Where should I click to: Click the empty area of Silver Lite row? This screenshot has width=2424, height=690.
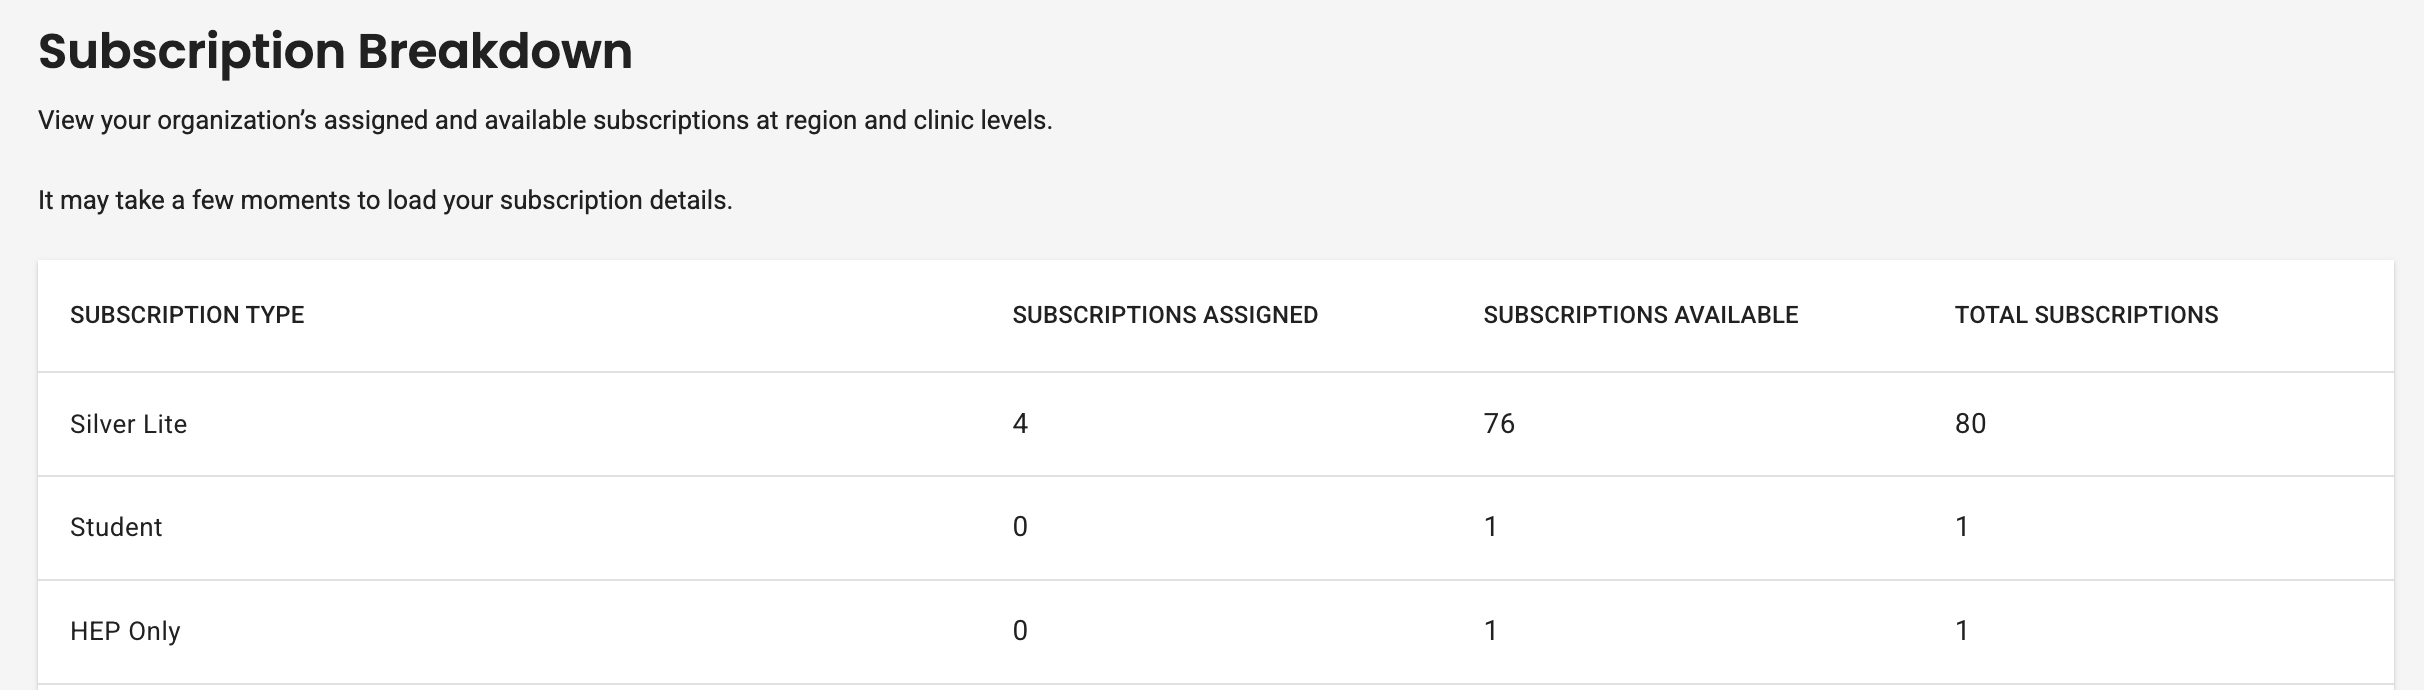[600, 424]
